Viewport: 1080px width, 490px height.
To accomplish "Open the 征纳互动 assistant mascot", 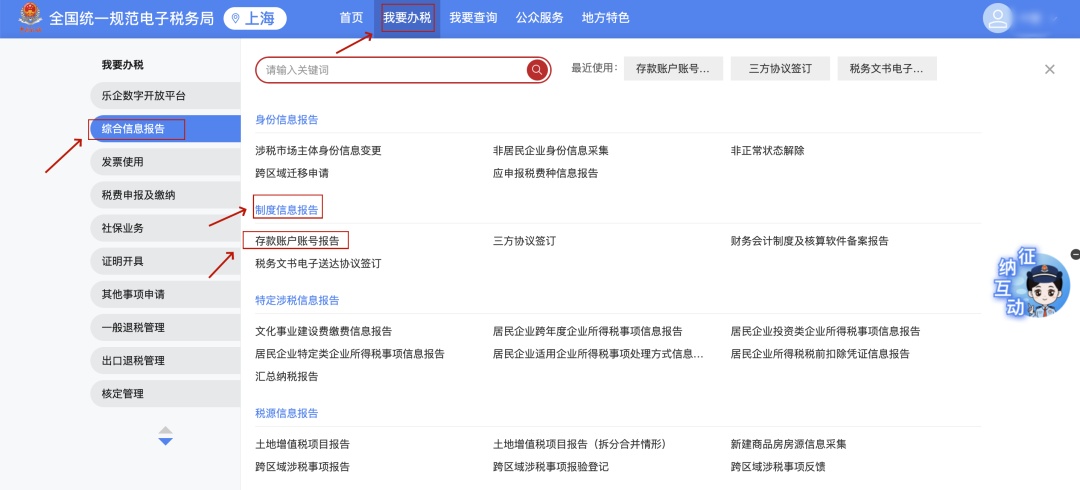I will [1031, 285].
